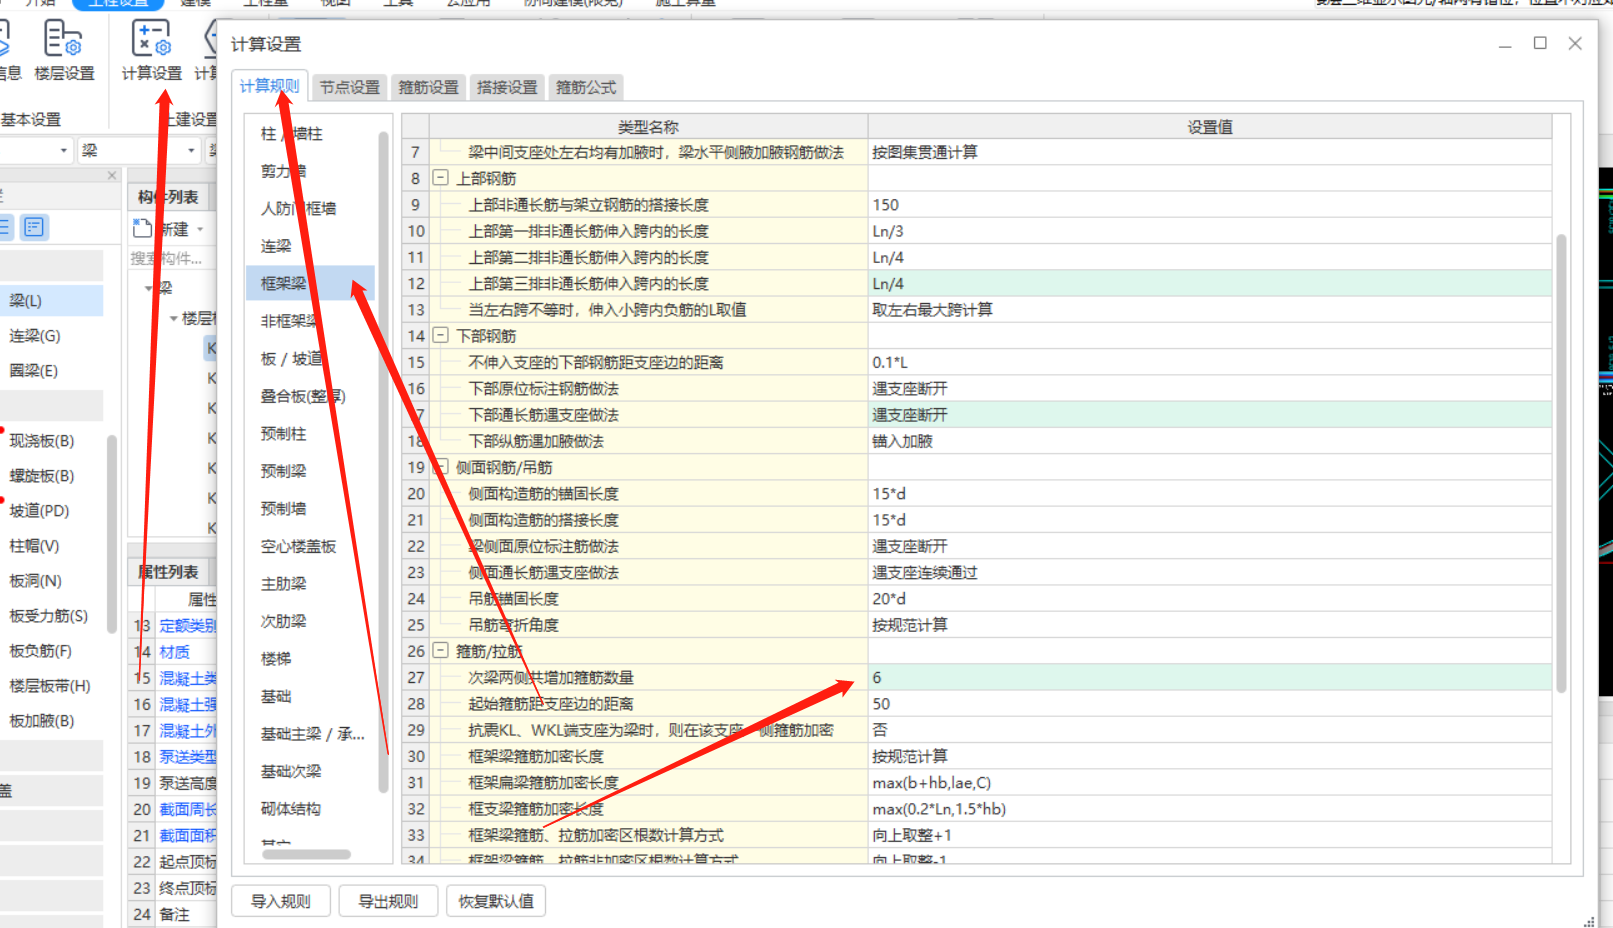Click the 0.1*L setting value
This screenshot has width=1613, height=928.
1209,362
